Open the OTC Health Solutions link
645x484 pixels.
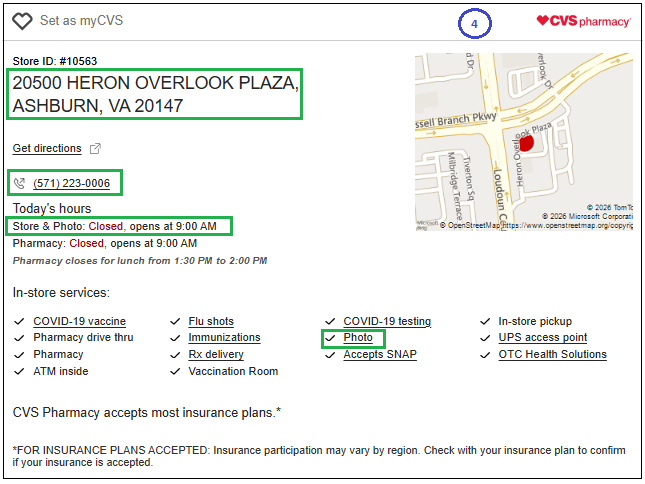click(552, 354)
